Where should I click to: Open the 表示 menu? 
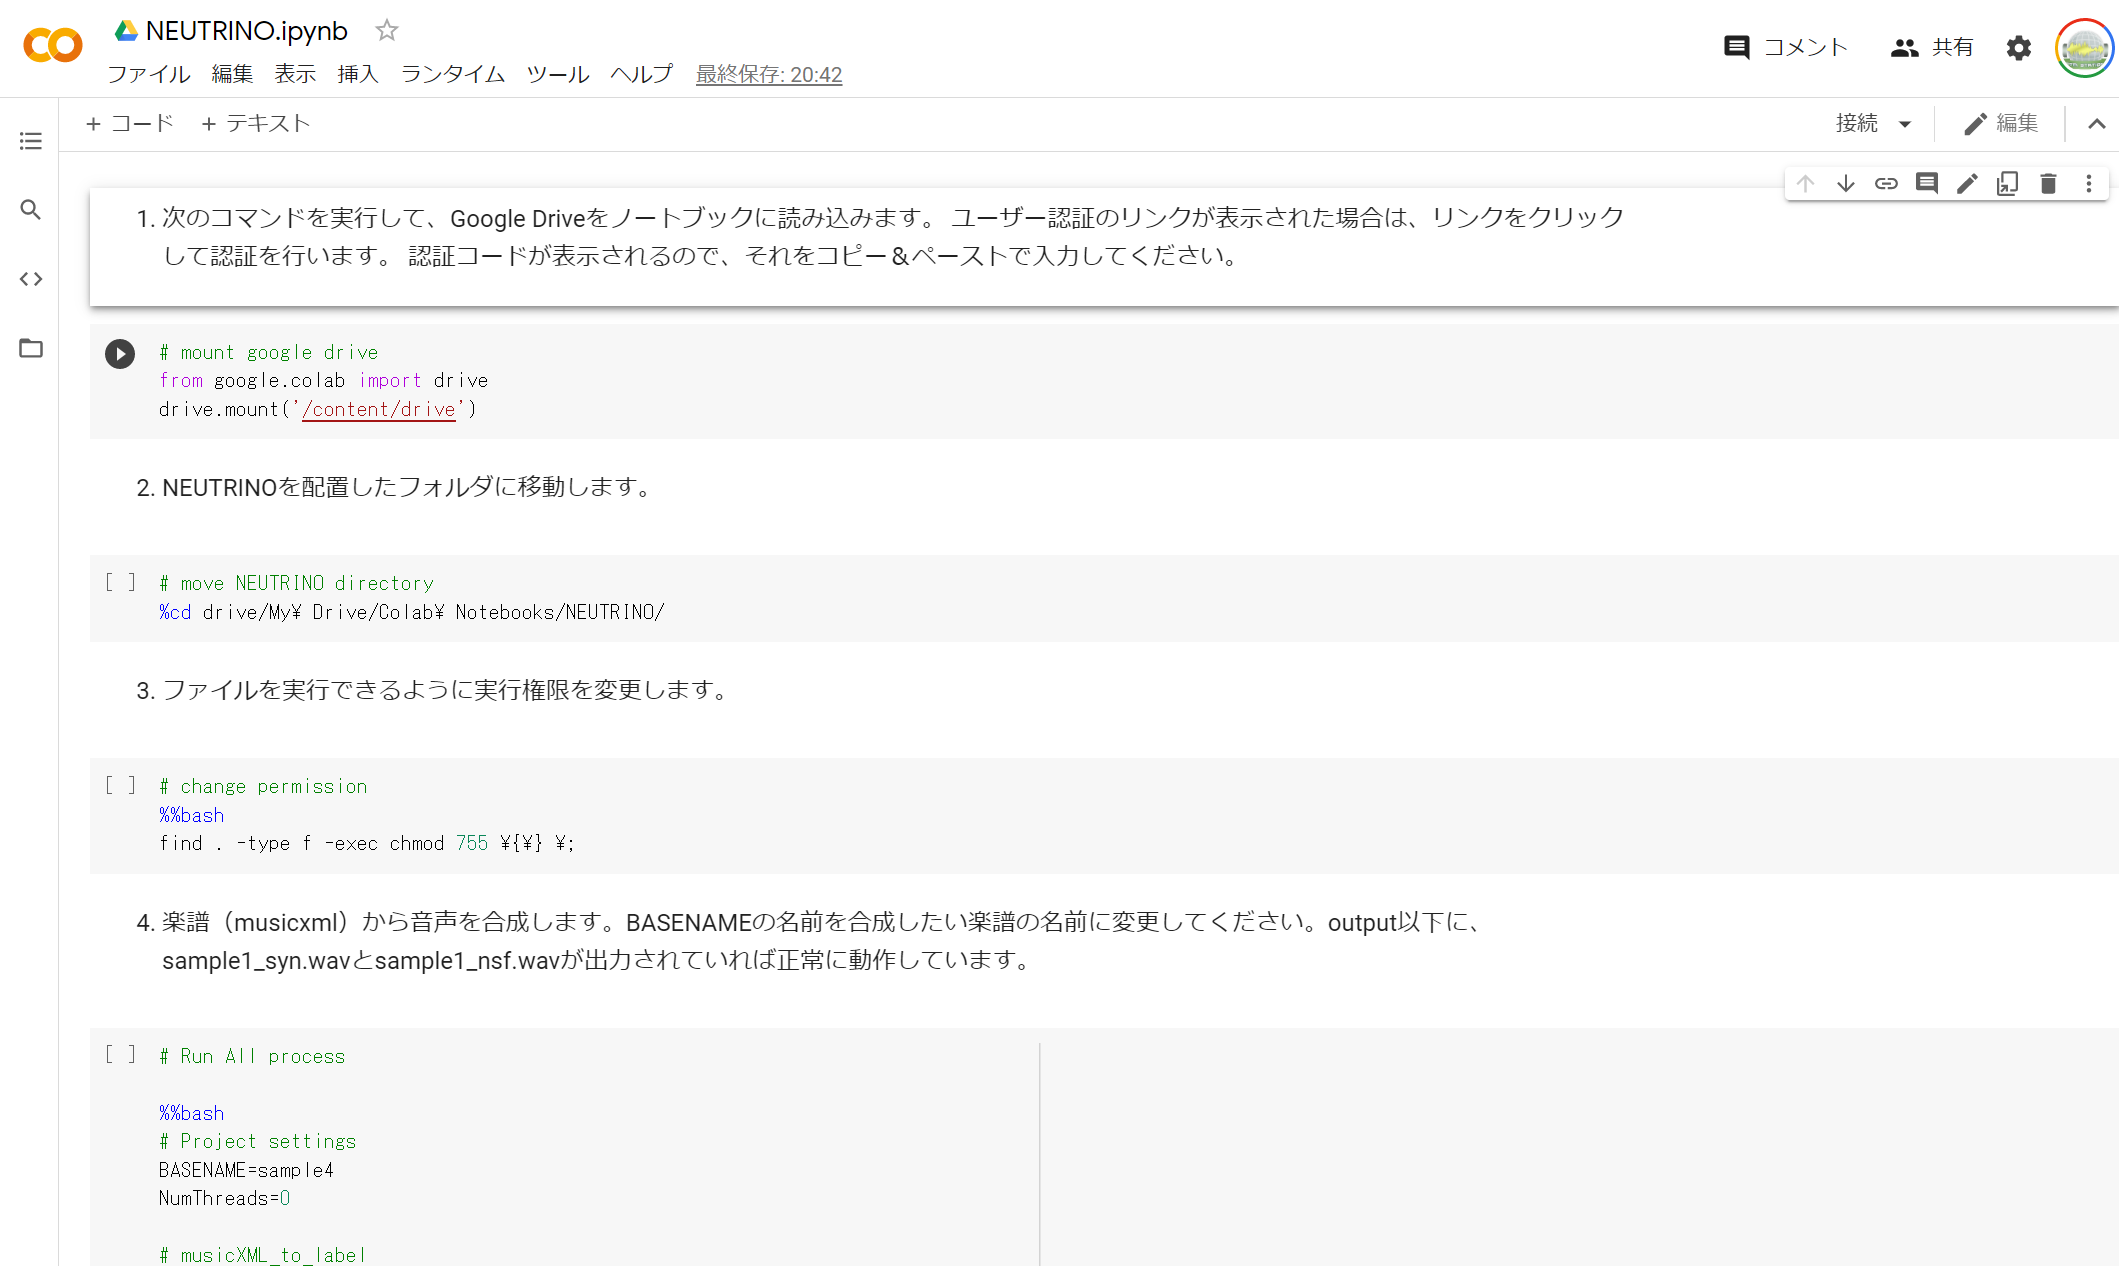(295, 74)
